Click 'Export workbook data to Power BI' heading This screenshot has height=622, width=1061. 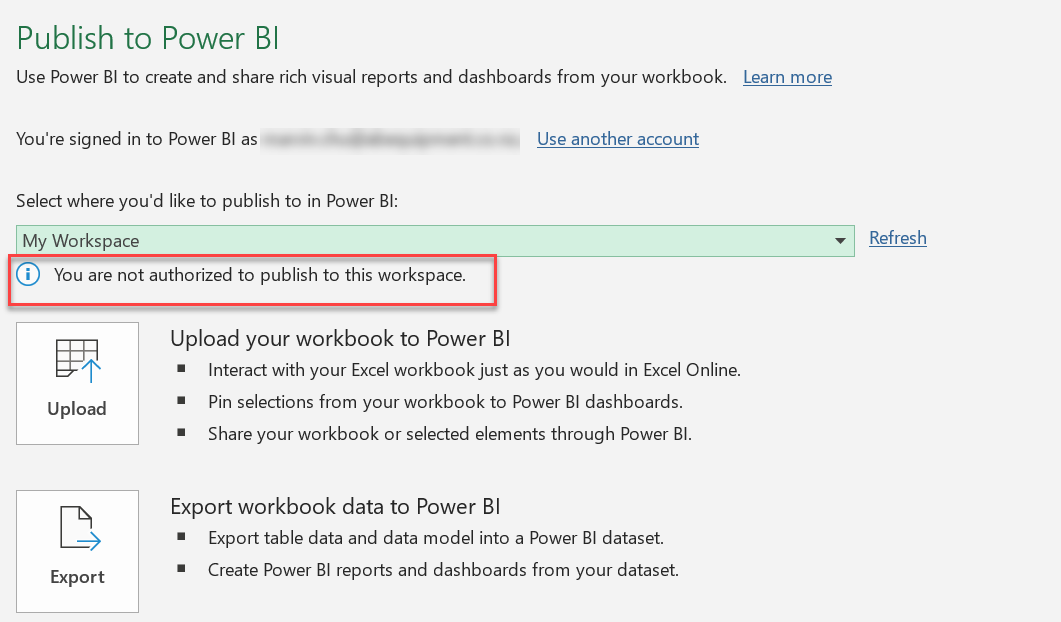coord(335,506)
